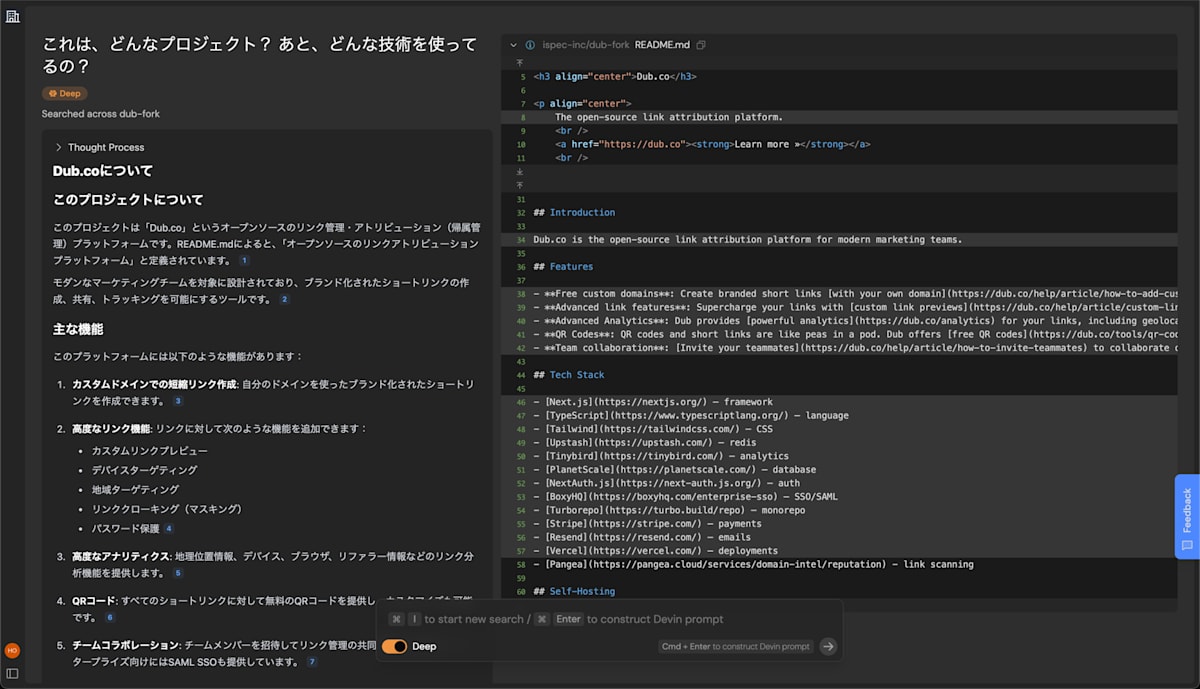The height and width of the screenshot is (689, 1200).
Task: Click the [PlanetScale] database code line
Action: click(x=674, y=469)
